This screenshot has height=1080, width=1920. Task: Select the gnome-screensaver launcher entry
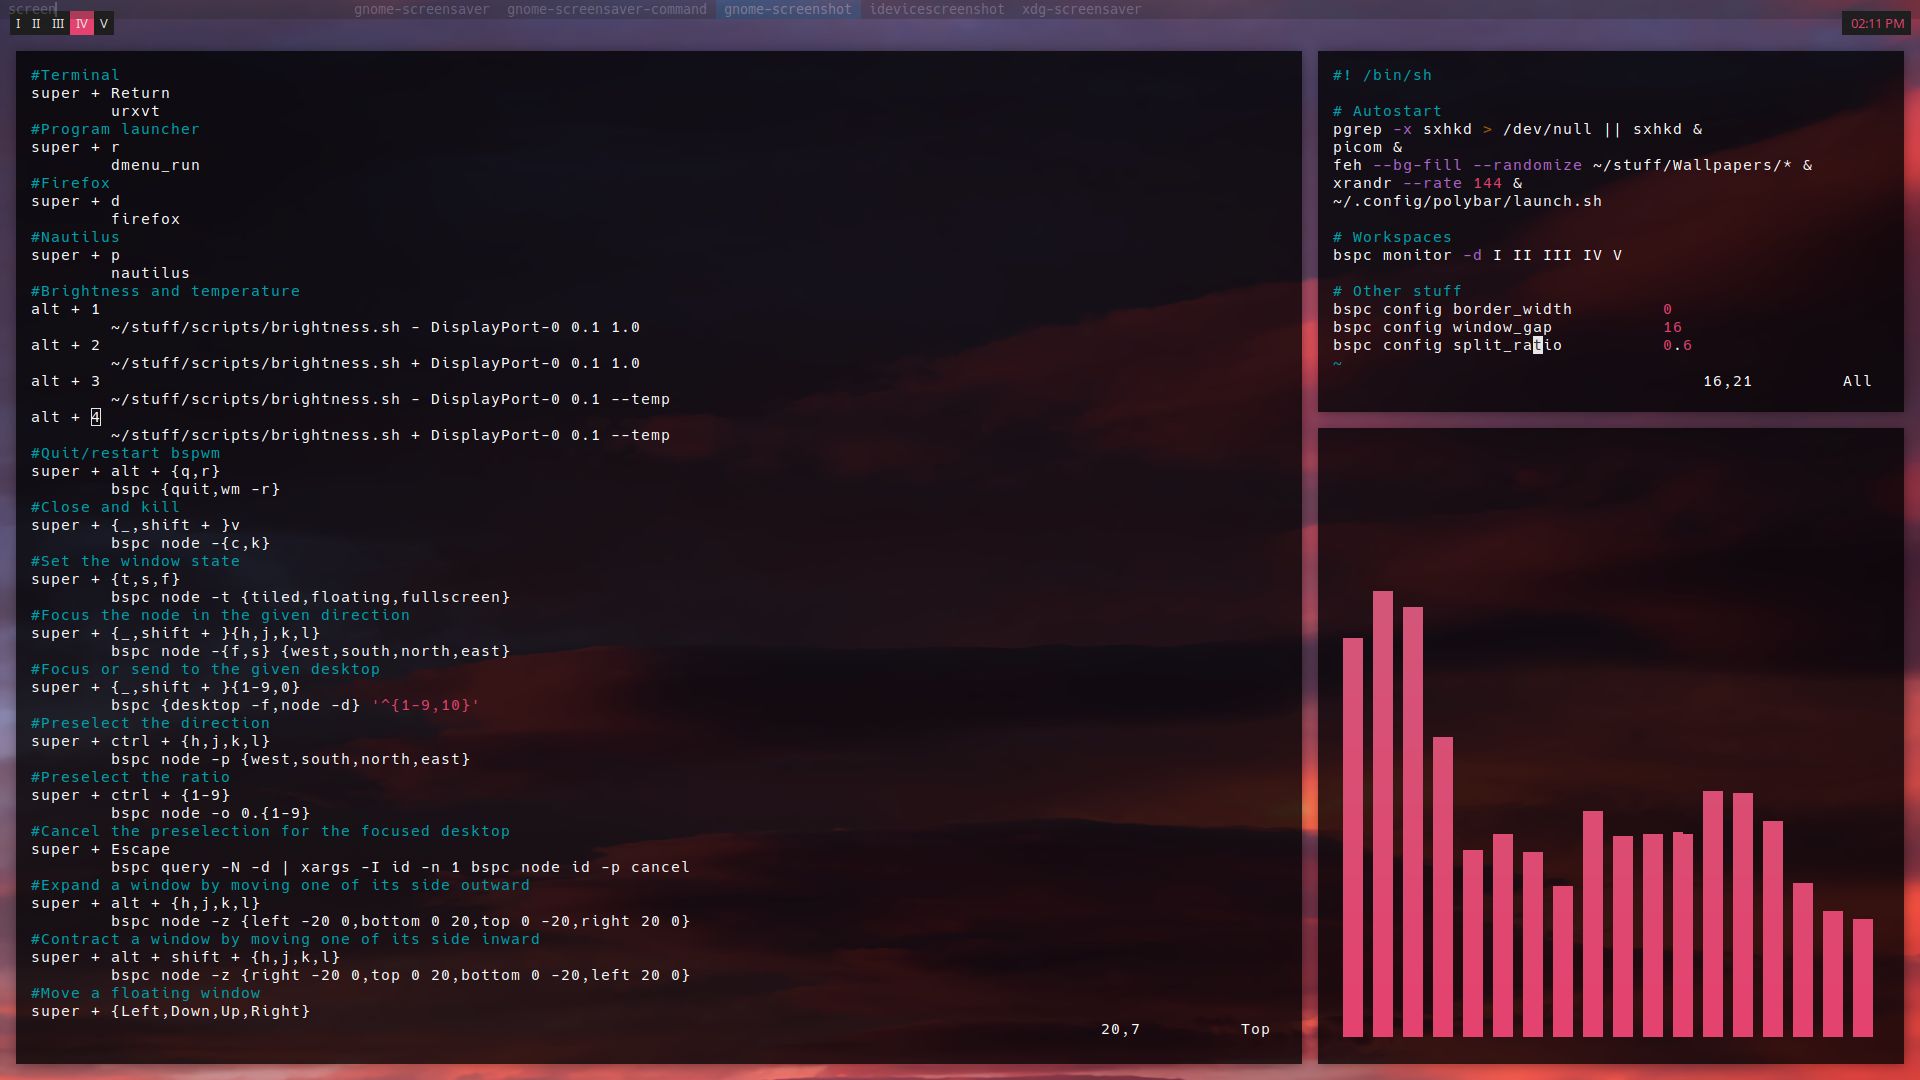[x=421, y=9]
